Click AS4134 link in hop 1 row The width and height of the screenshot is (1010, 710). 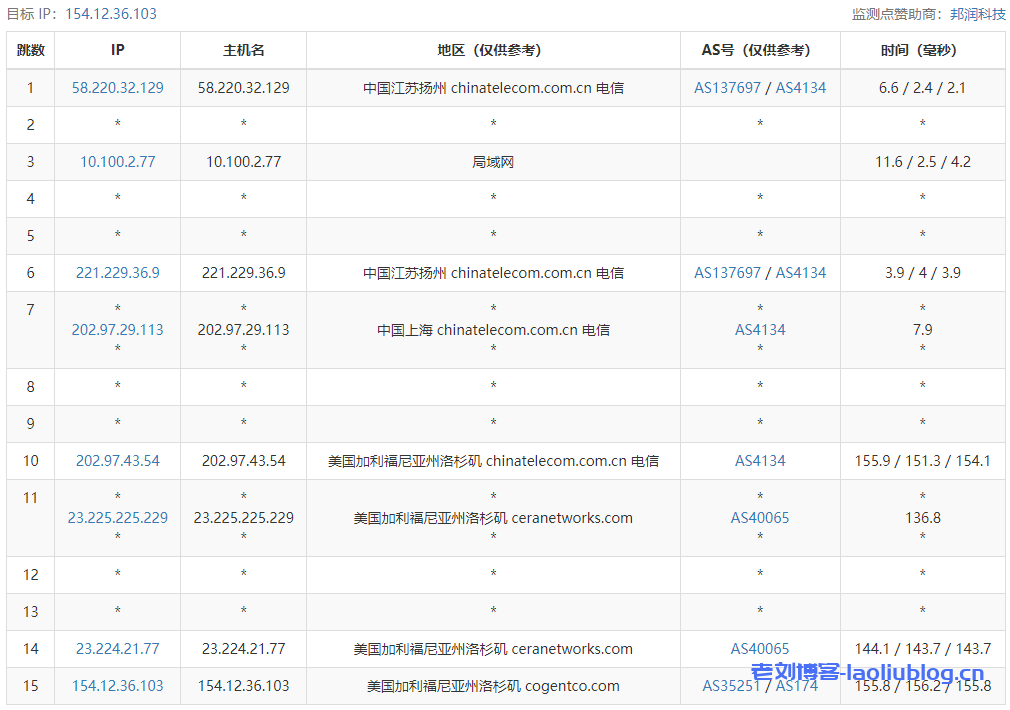(801, 88)
